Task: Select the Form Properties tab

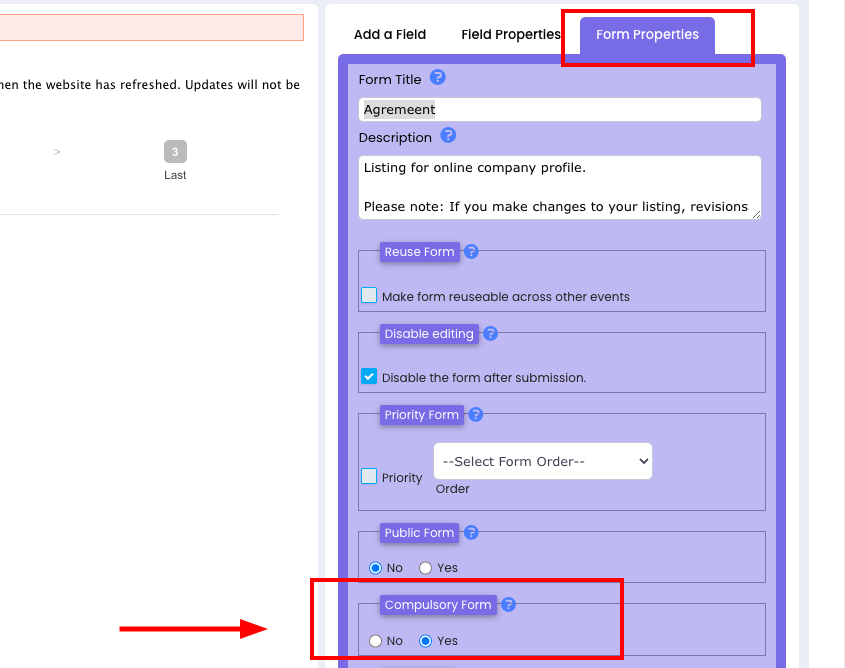Action: (647, 34)
